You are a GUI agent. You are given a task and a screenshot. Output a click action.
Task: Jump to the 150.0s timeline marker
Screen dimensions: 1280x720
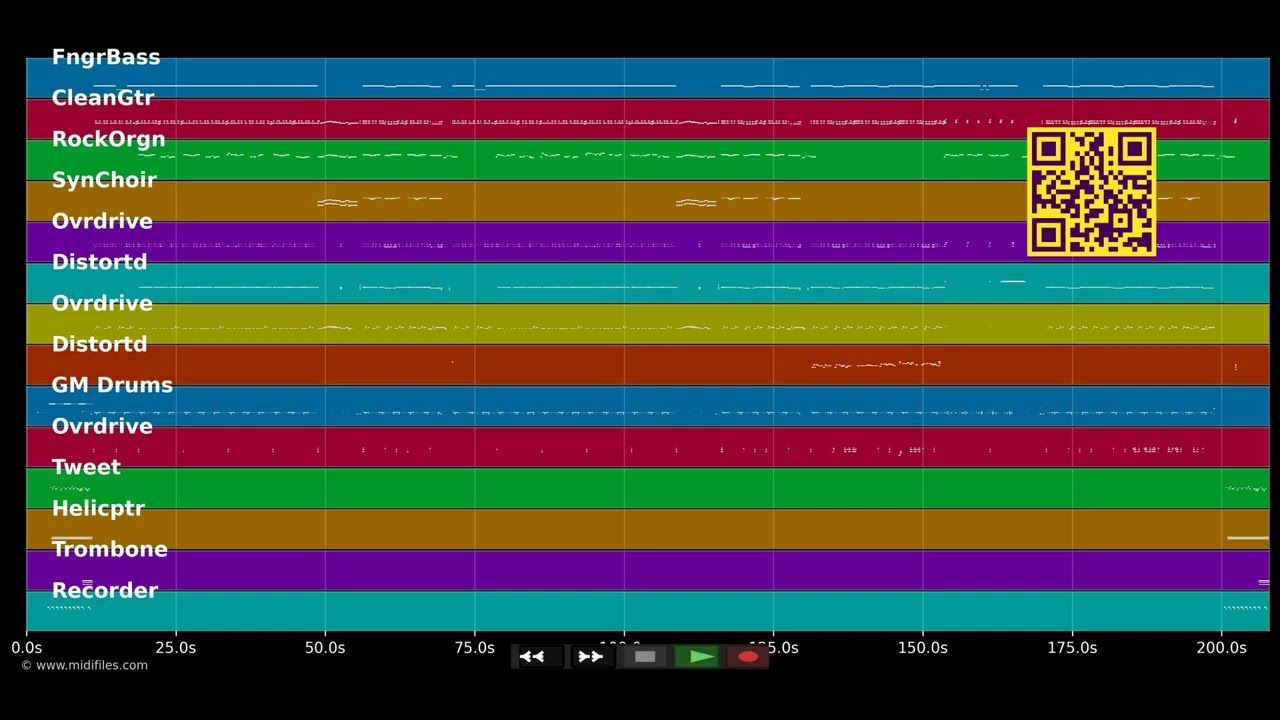(x=922, y=648)
